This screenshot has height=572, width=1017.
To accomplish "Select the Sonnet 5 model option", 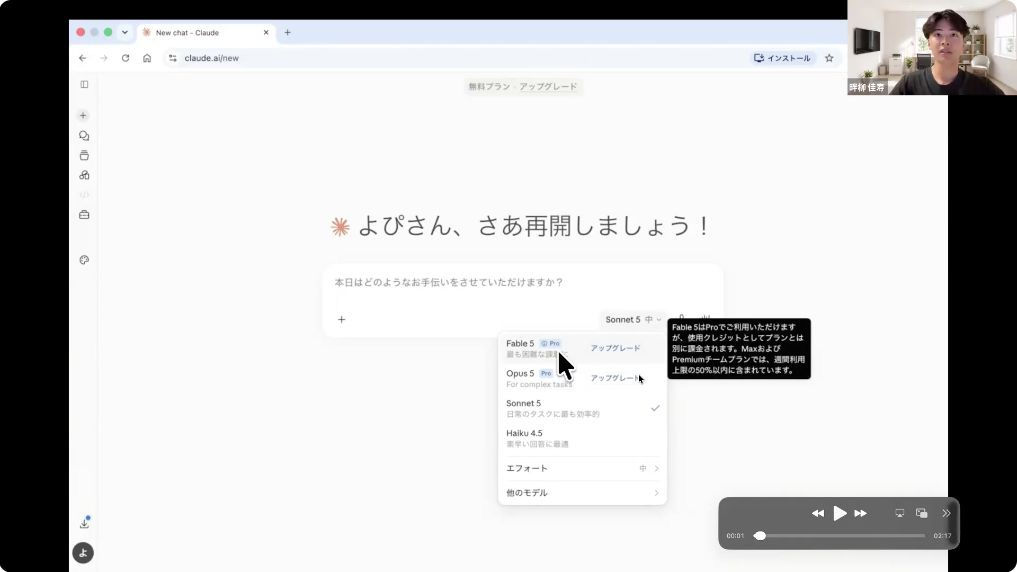I will [x=582, y=408].
